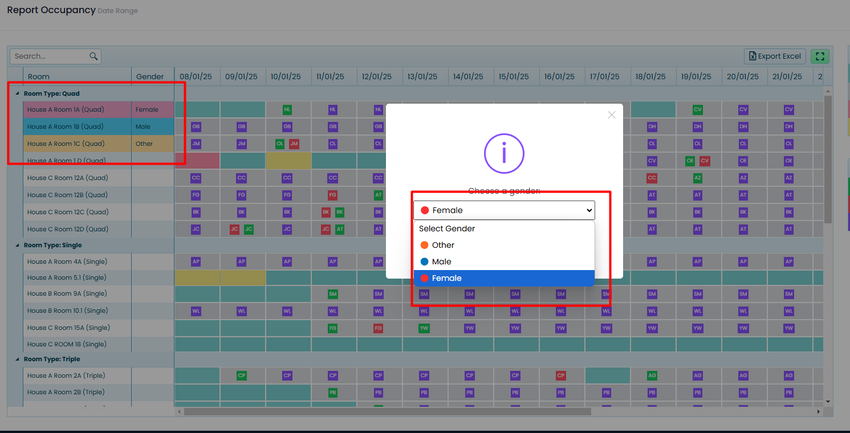
Task: Close the gender dialog with the X
Action: (612, 115)
